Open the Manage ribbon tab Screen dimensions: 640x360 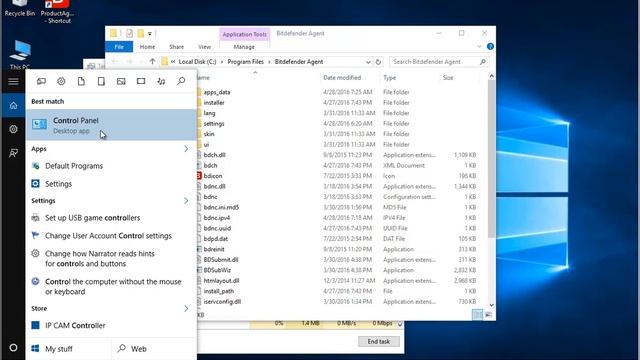244,47
